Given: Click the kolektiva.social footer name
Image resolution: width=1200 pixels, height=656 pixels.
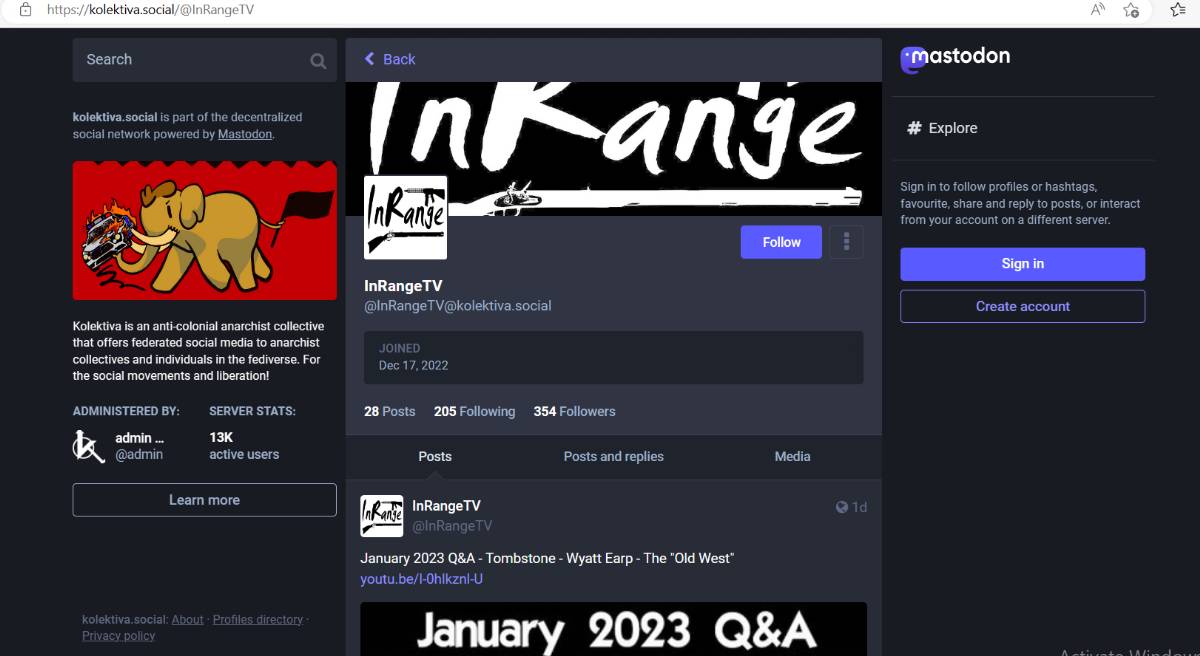Looking at the screenshot, I should click(124, 620).
